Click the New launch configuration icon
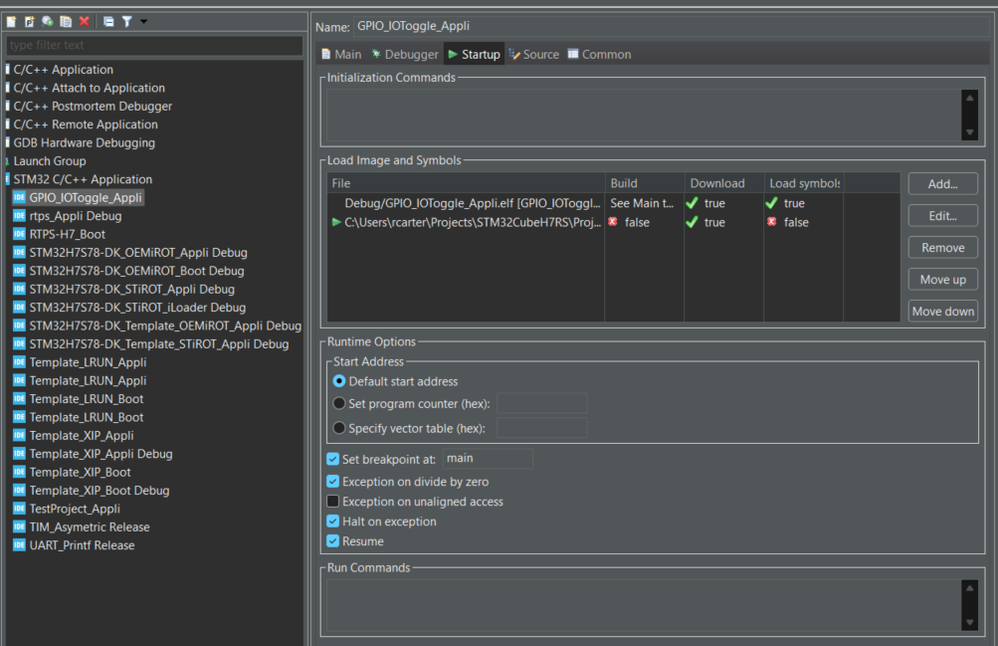The height and width of the screenshot is (646, 998). click(x=12, y=21)
